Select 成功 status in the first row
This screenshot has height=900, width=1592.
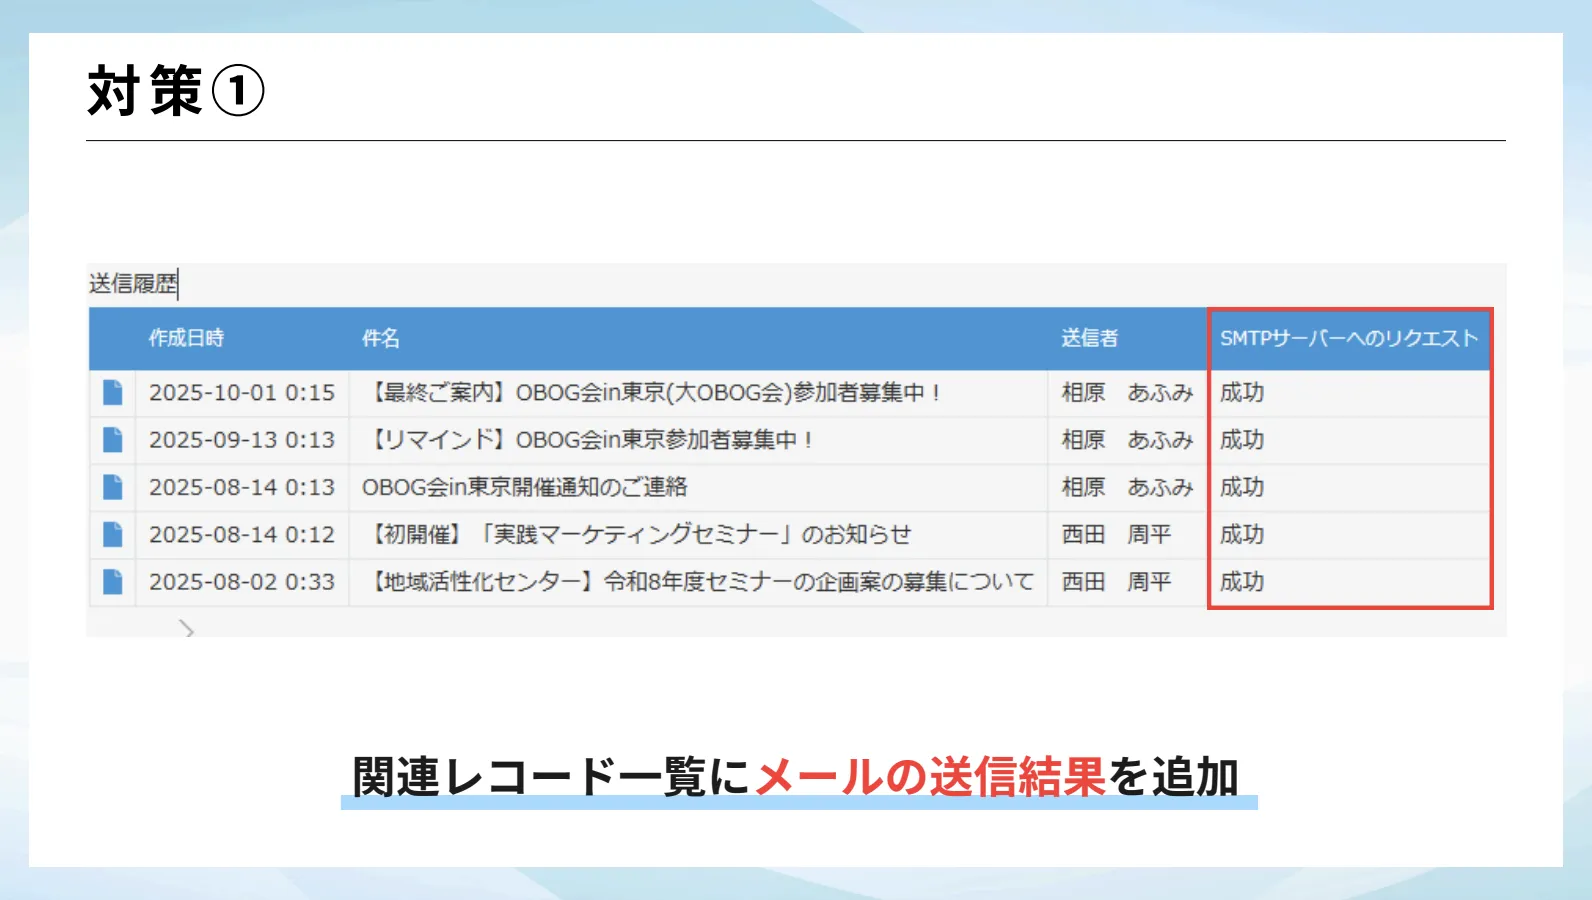1242,393
